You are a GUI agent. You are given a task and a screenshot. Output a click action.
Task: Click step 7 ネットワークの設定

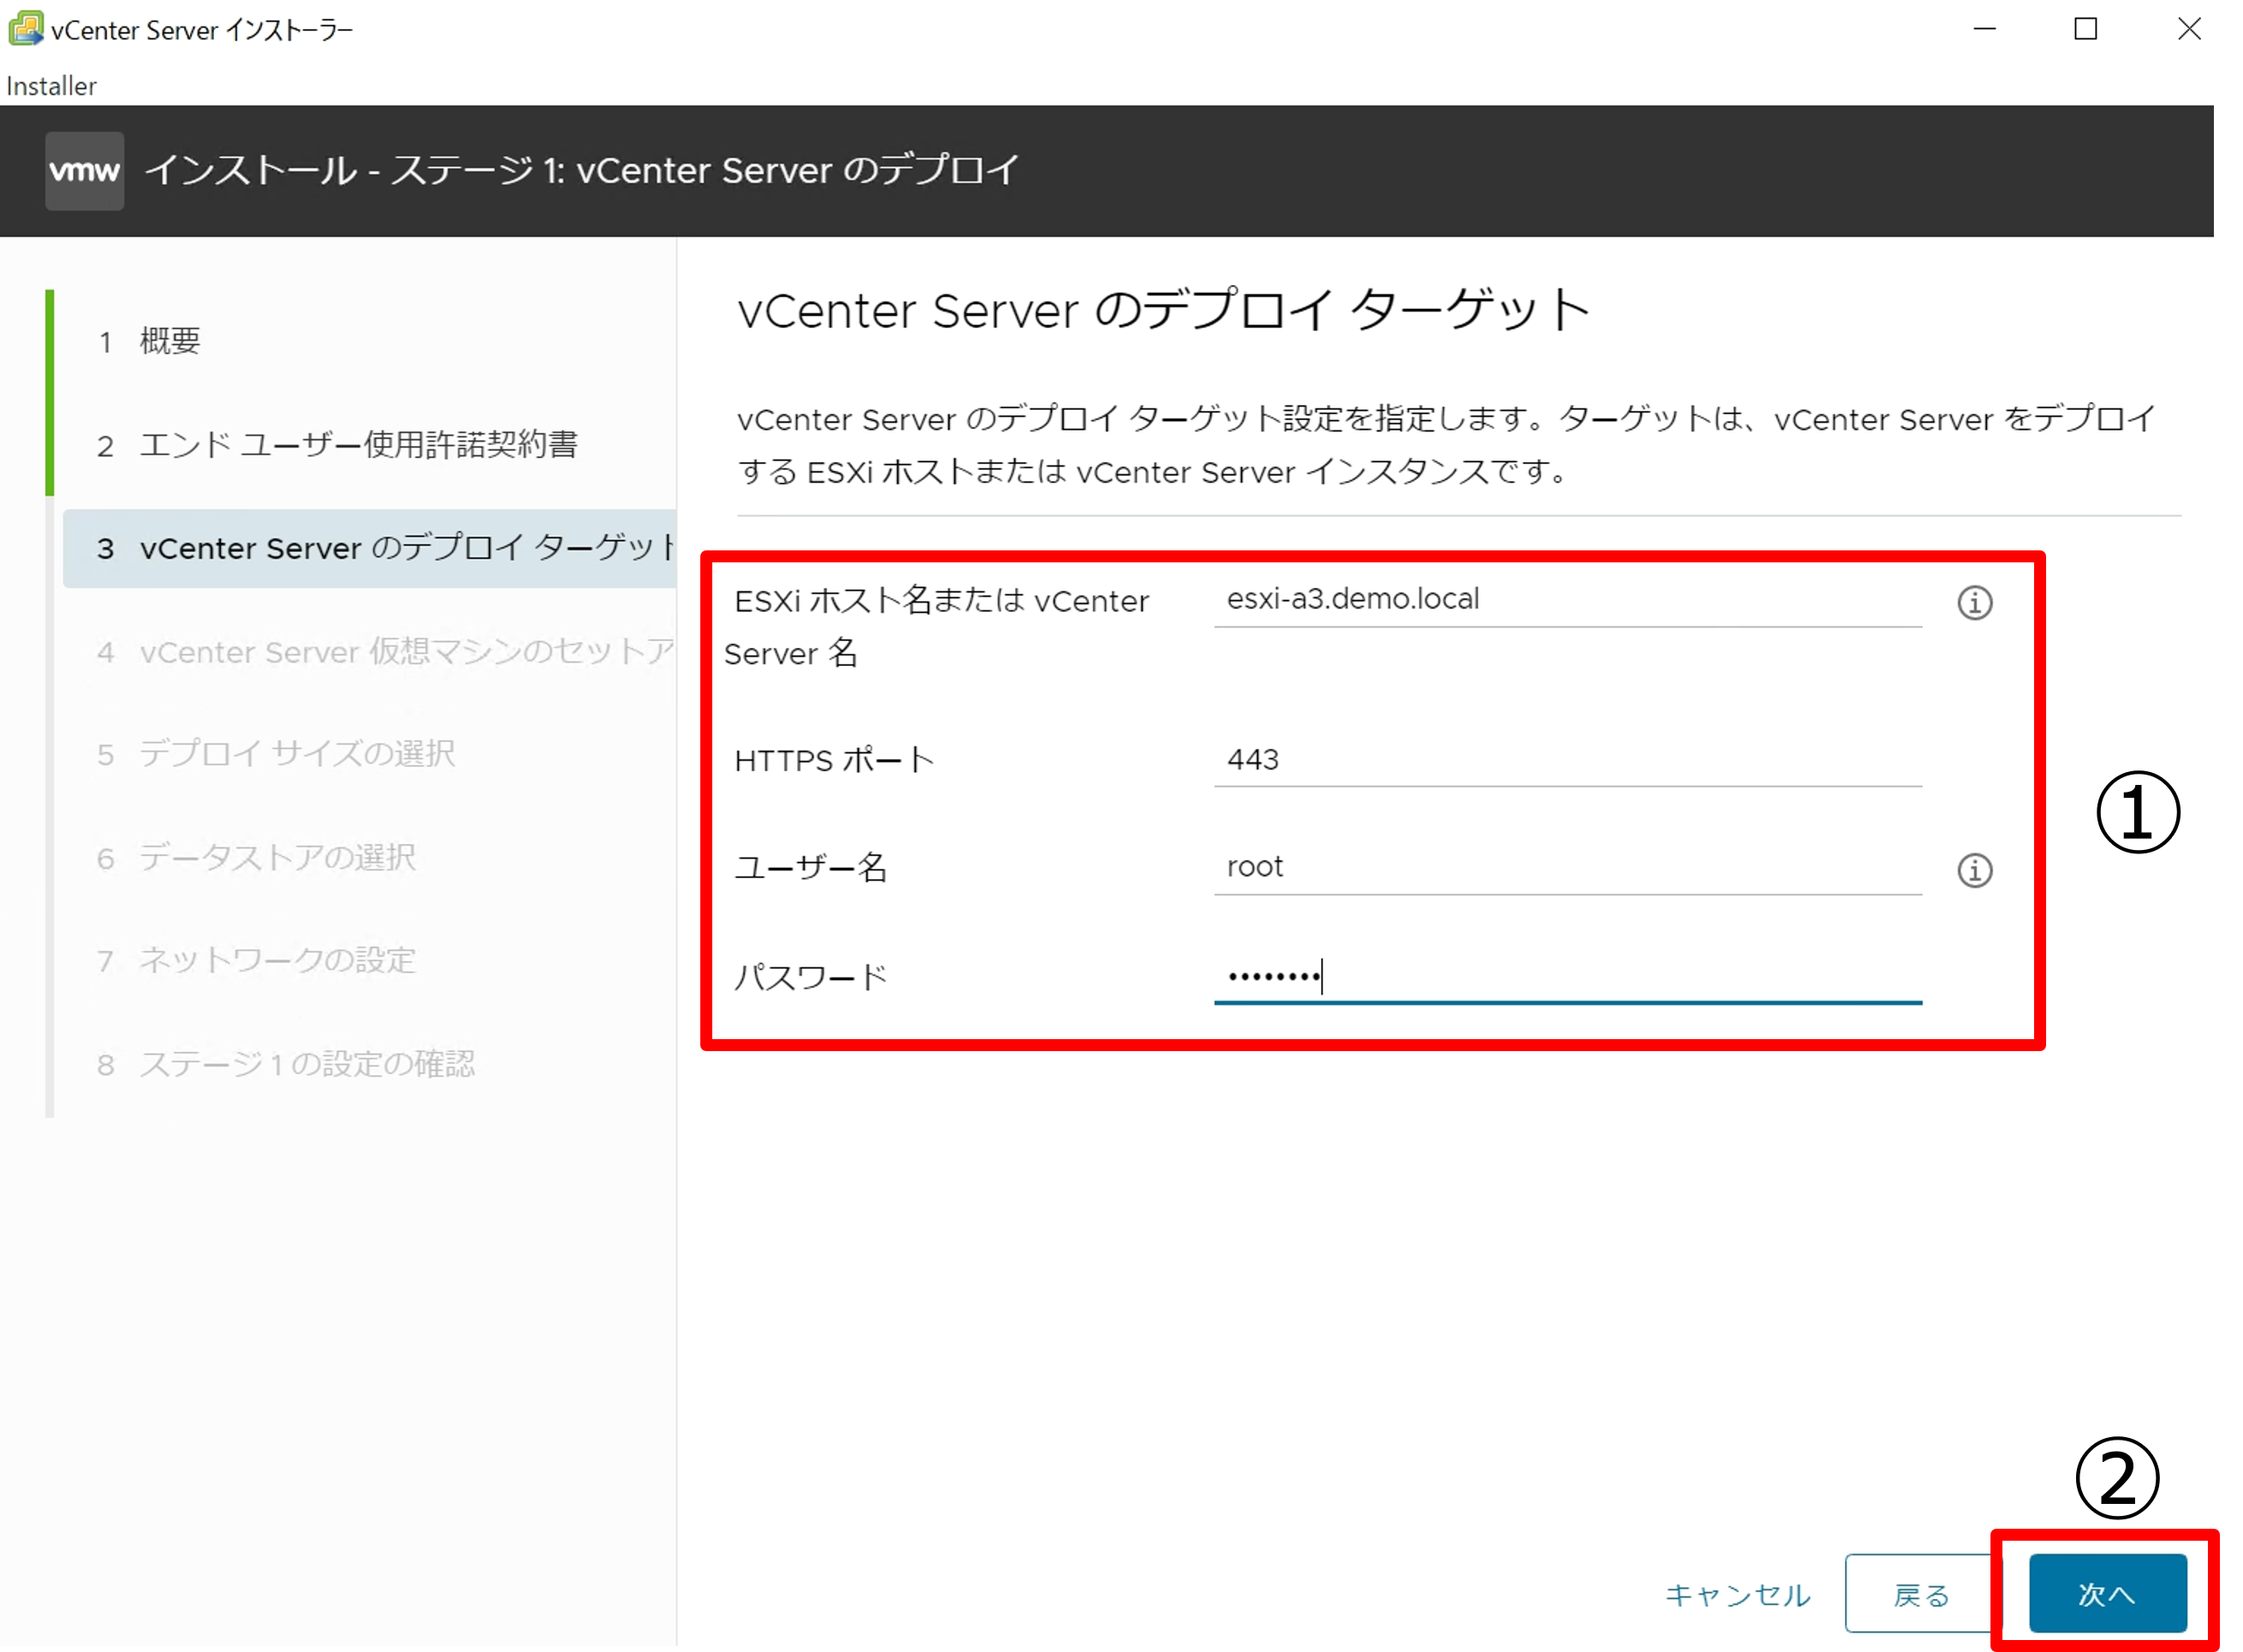coord(277,961)
